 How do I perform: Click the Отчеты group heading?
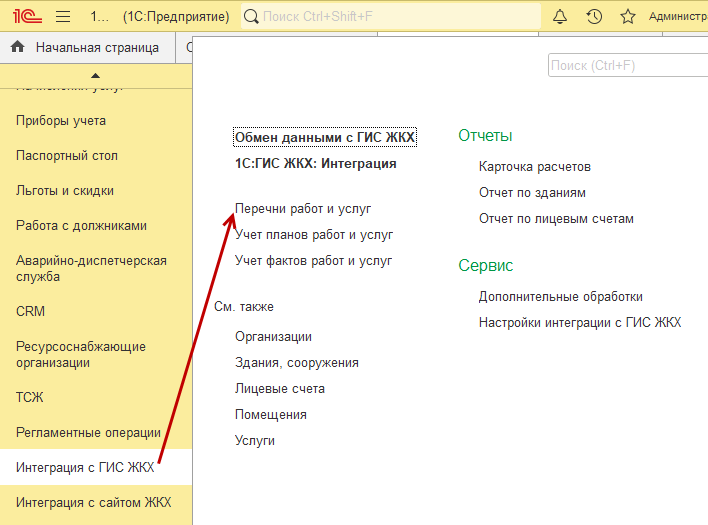point(485,135)
